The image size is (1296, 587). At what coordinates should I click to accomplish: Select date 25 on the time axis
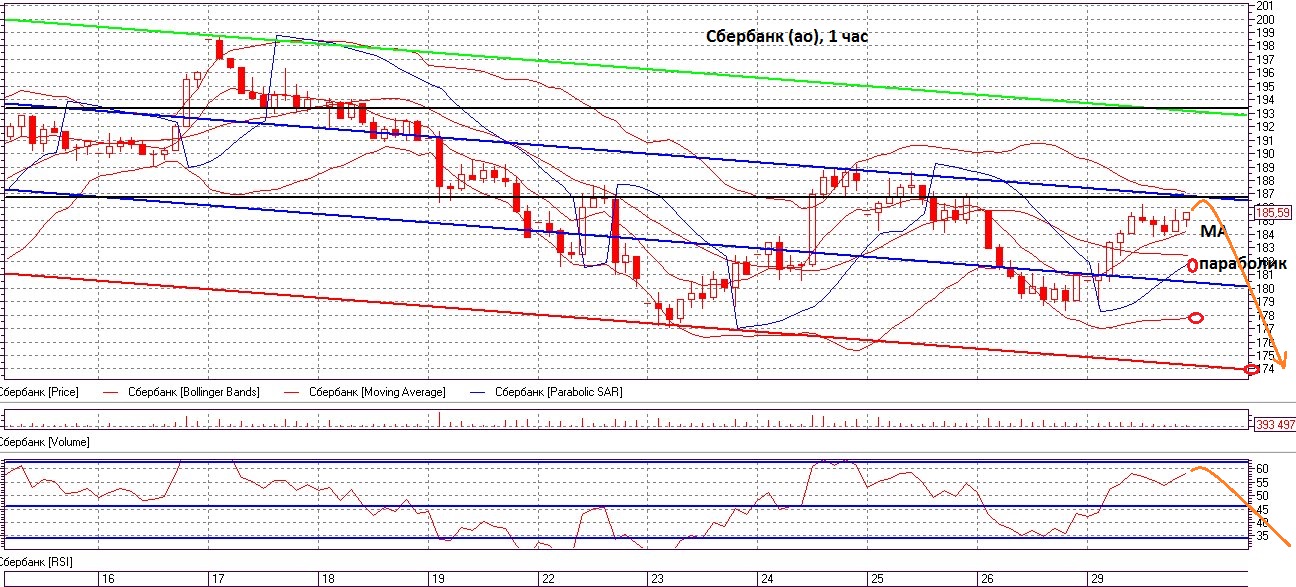876,579
